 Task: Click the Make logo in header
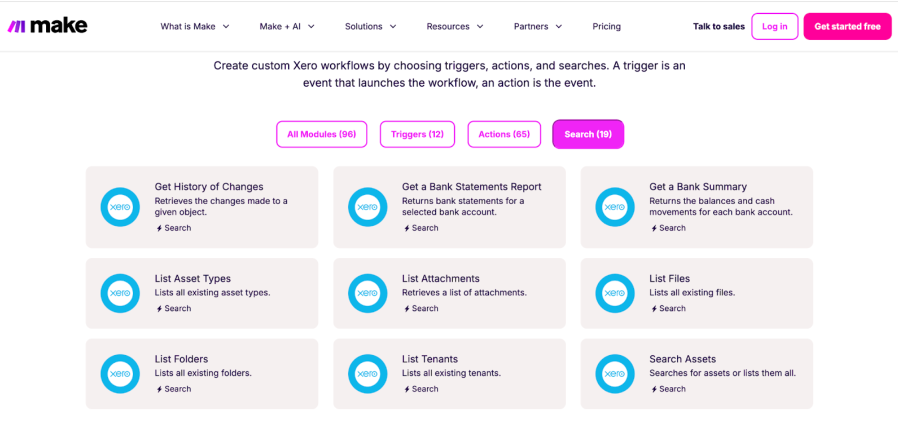pyautogui.click(x=47, y=26)
